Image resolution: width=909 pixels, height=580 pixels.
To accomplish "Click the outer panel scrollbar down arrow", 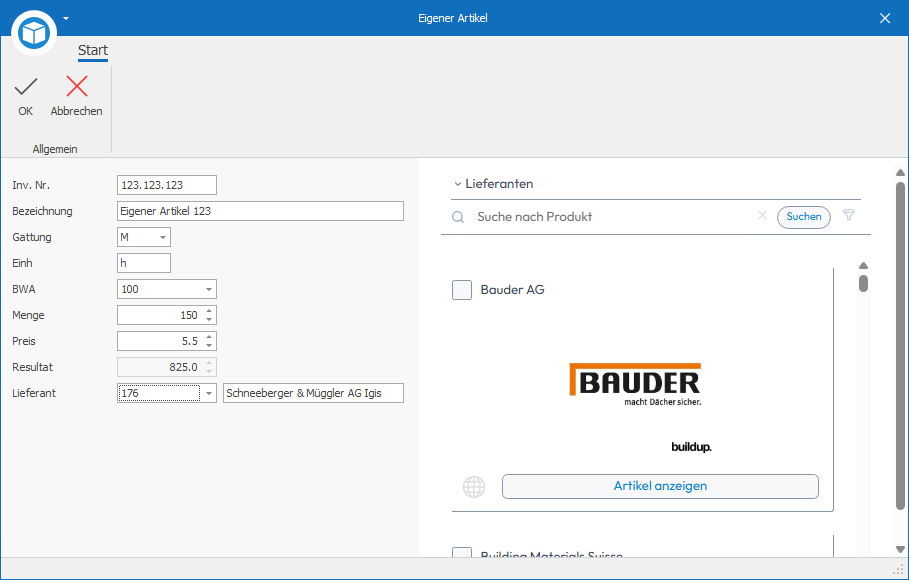I will (x=900, y=549).
